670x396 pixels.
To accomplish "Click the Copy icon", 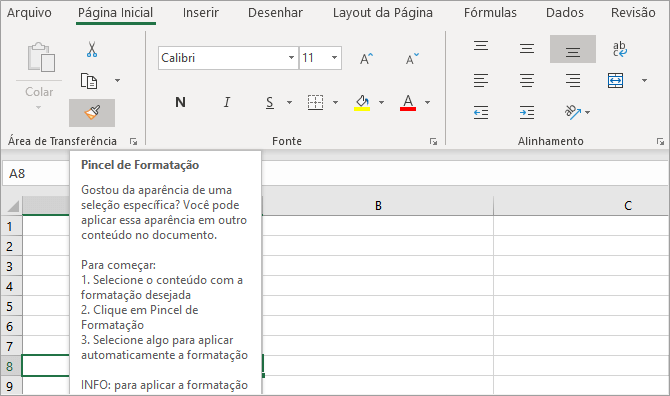I will pos(89,81).
